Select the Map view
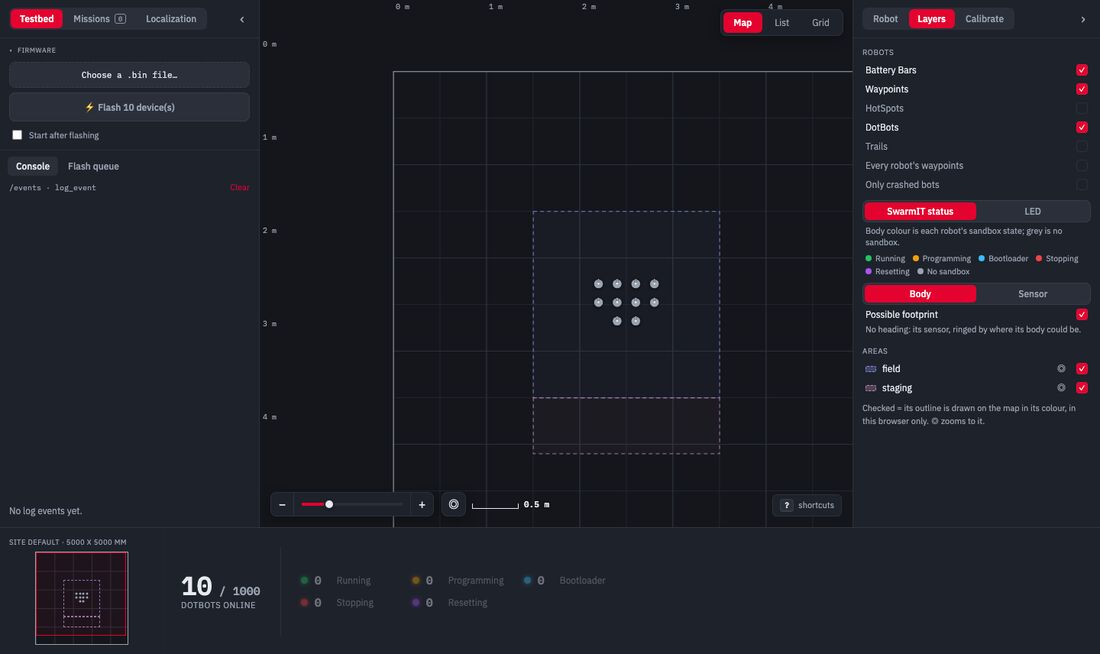 point(742,22)
